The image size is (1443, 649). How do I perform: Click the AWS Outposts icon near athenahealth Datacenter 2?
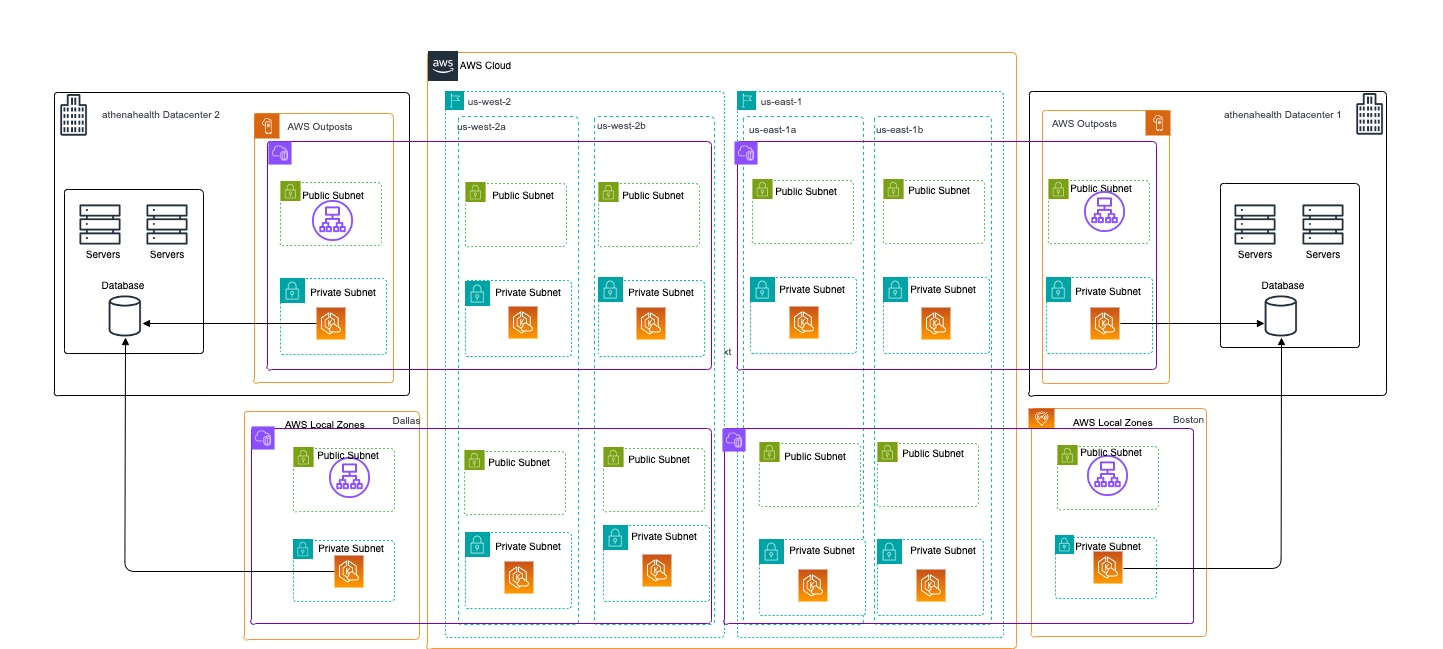(x=266, y=125)
